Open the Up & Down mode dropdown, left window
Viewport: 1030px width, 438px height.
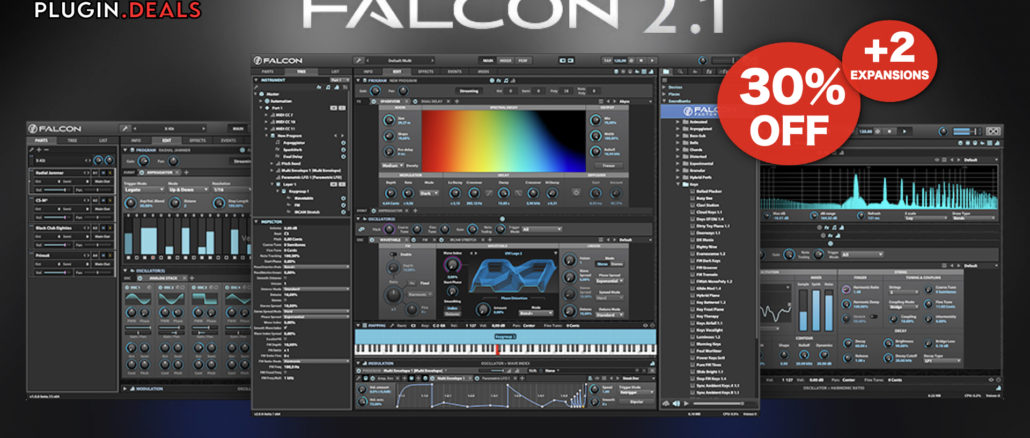pos(188,189)
